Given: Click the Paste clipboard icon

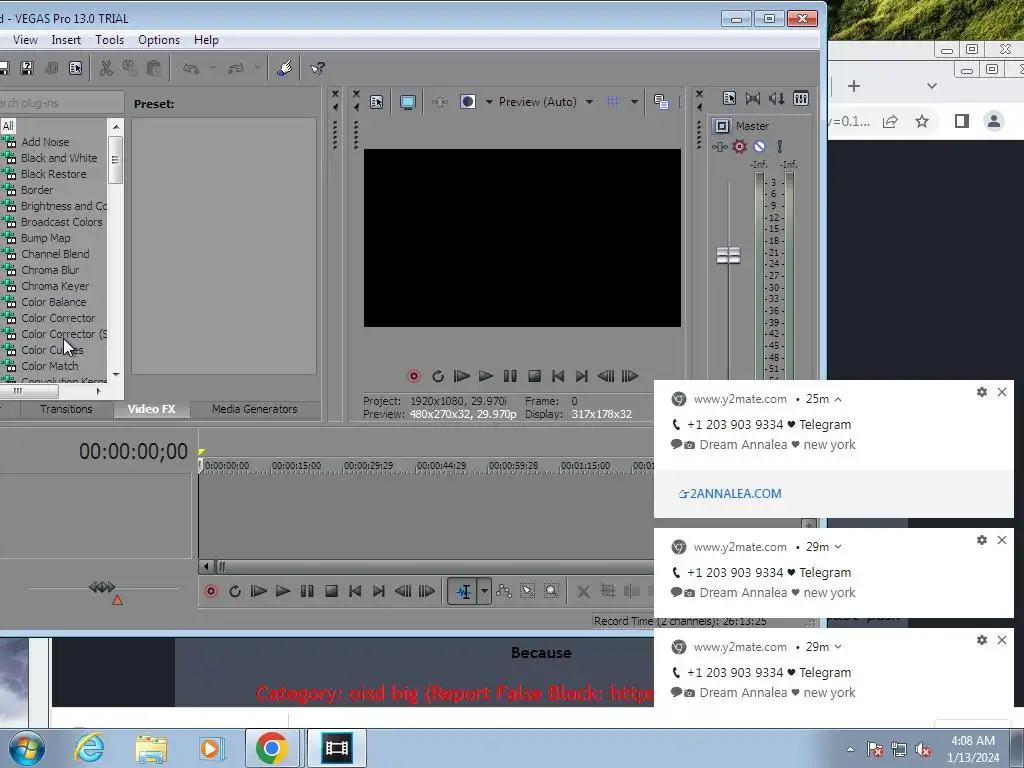Looking at the screenshot, I should [154, 68].
